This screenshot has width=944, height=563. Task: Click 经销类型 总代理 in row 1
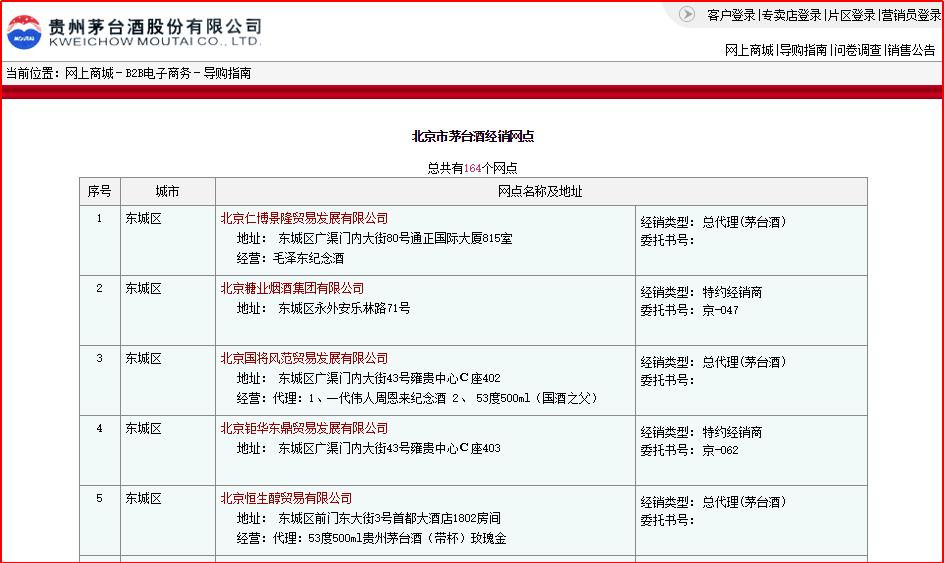[x=713, y=222]
